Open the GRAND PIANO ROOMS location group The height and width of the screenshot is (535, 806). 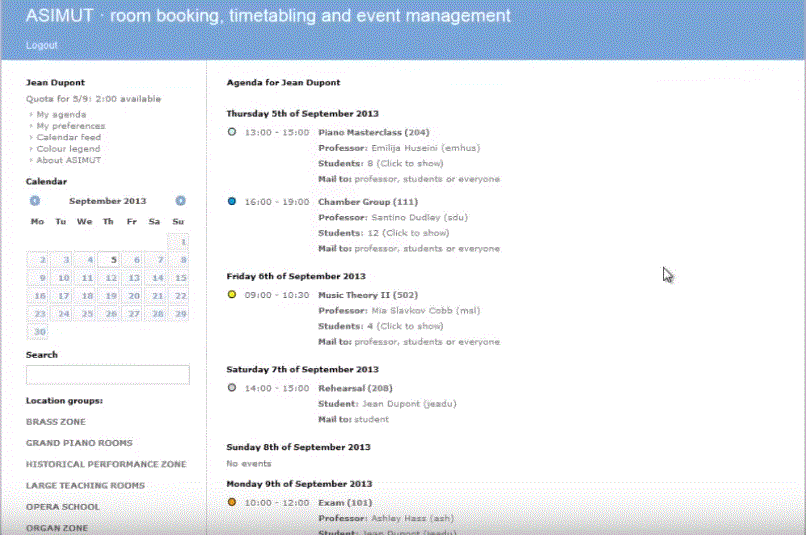pos(79,443)
